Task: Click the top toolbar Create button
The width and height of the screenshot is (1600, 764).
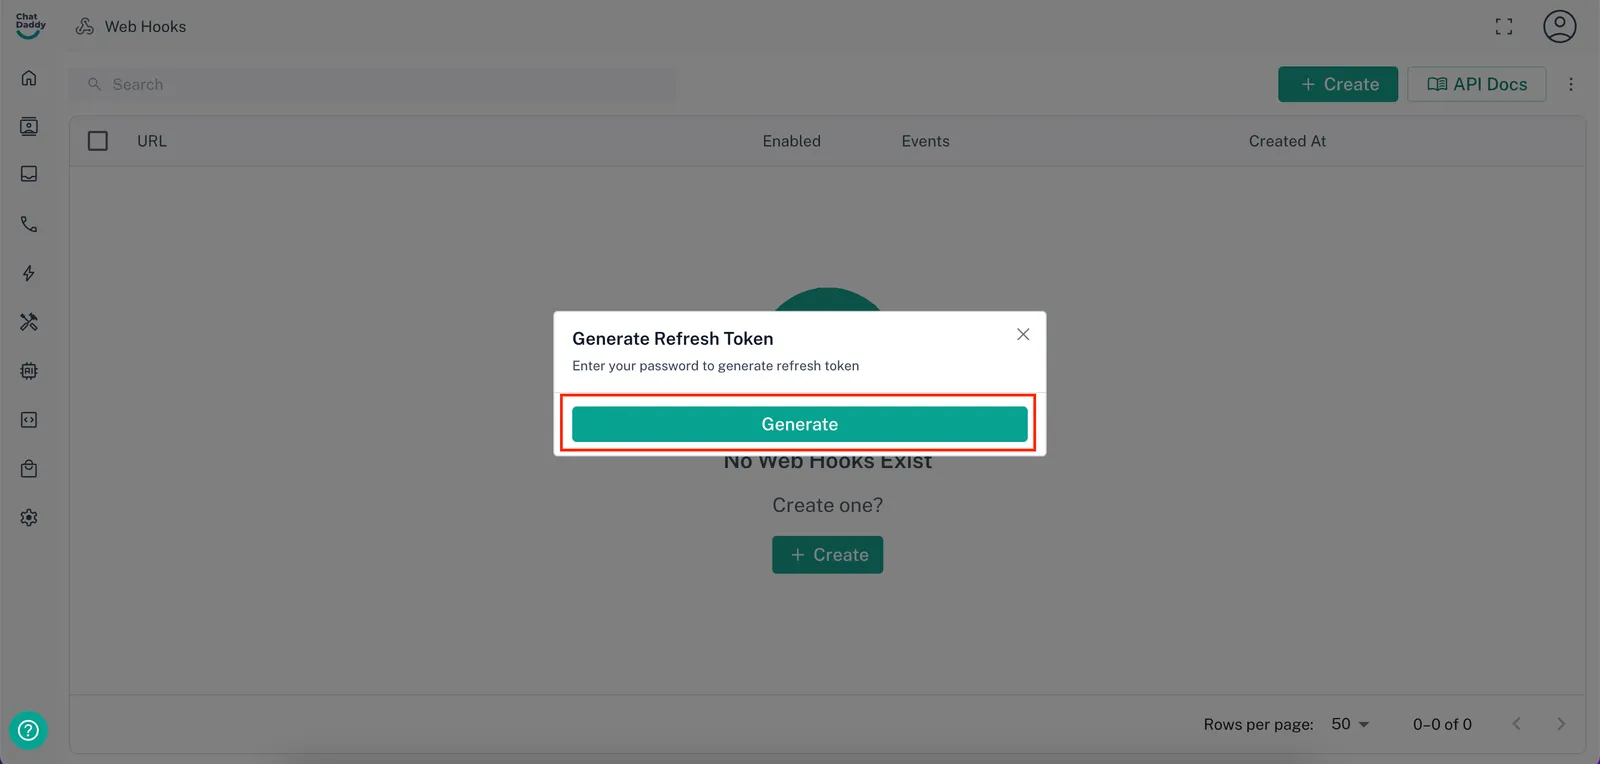Action: [x=1337, y=85]
